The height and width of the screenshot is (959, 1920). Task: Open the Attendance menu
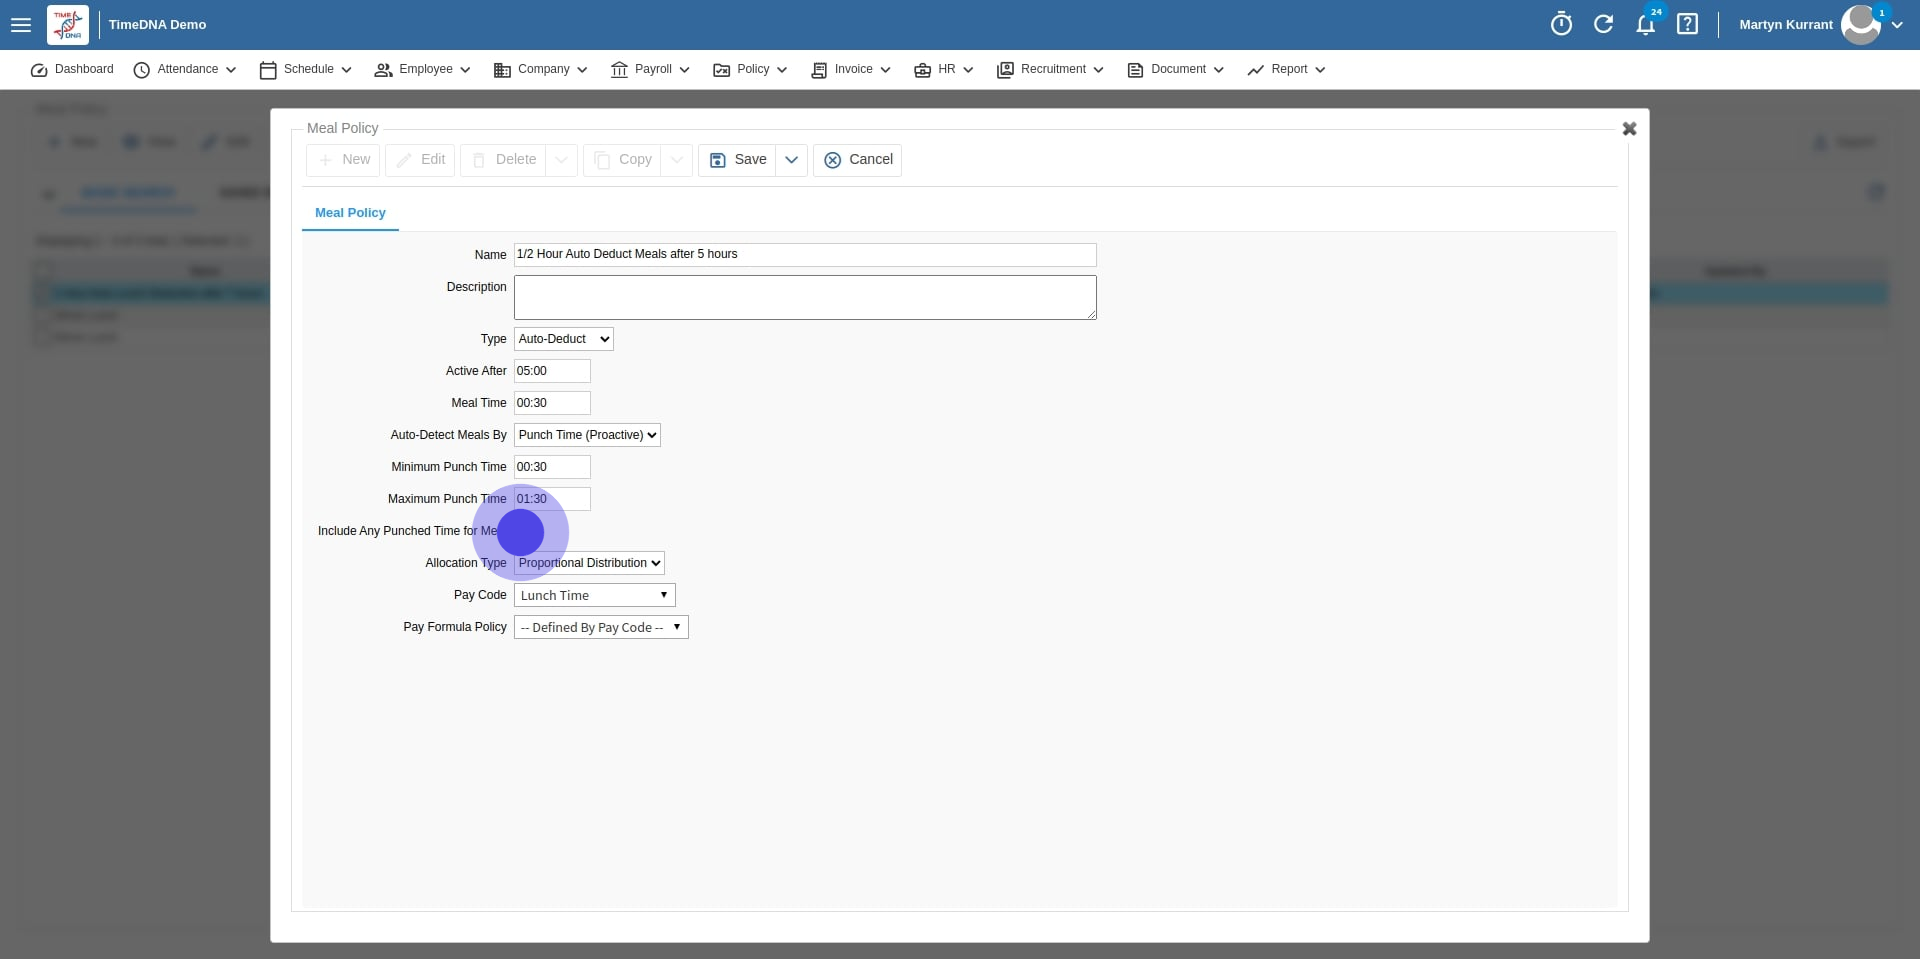(x=185, y=70)
